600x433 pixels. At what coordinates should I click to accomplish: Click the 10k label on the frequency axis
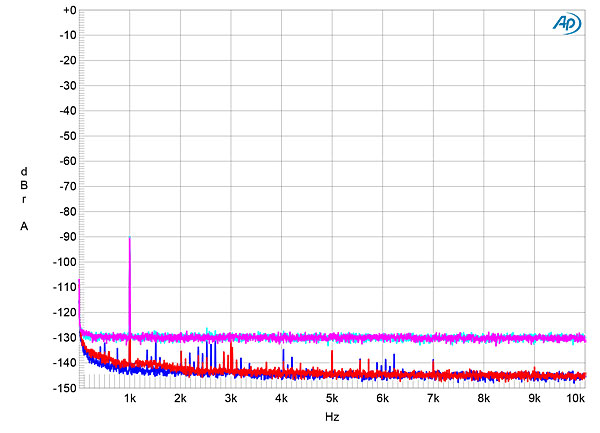575,398
